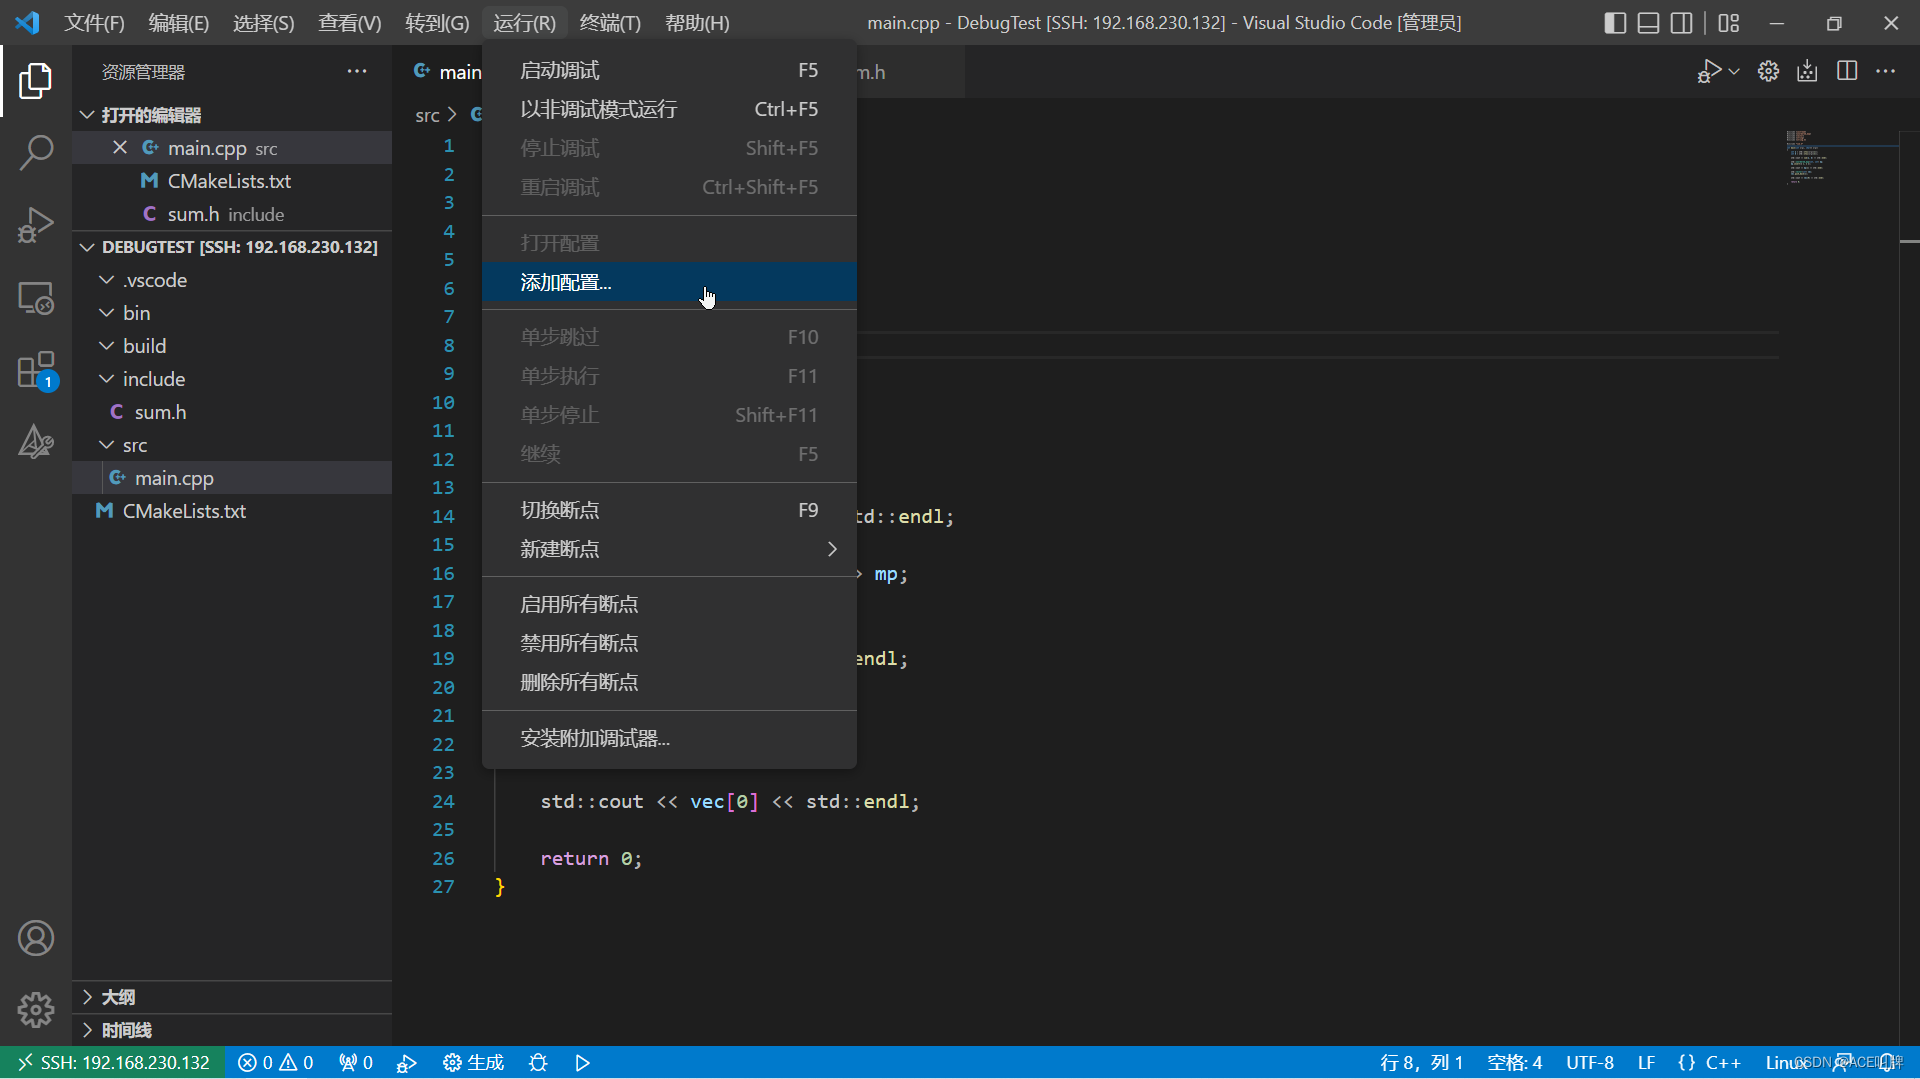This screenshot has height=1079, width=1920.
Task: Open the 终端(T) menu
Action: click(610, 23)
